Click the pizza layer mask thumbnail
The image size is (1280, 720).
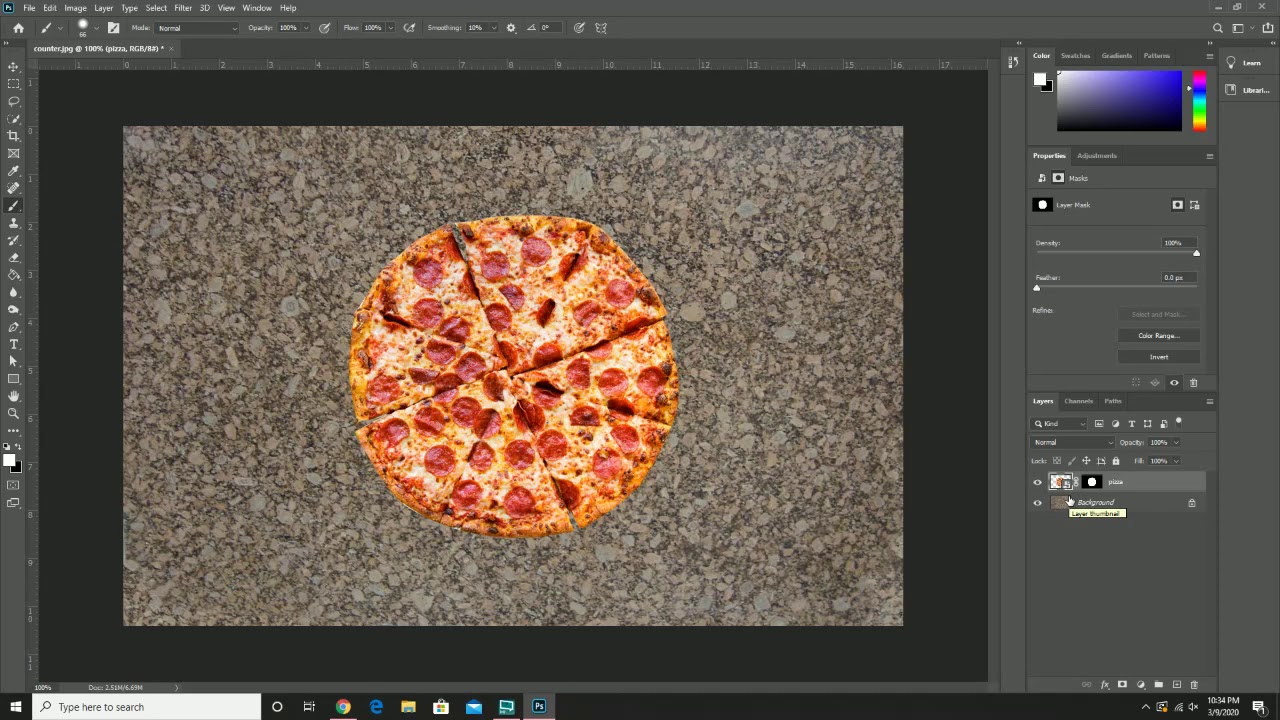point(1091,482)
